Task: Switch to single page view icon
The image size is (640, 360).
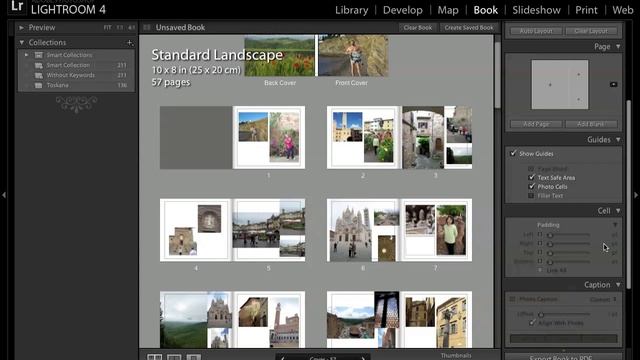Action: point(193,357)
